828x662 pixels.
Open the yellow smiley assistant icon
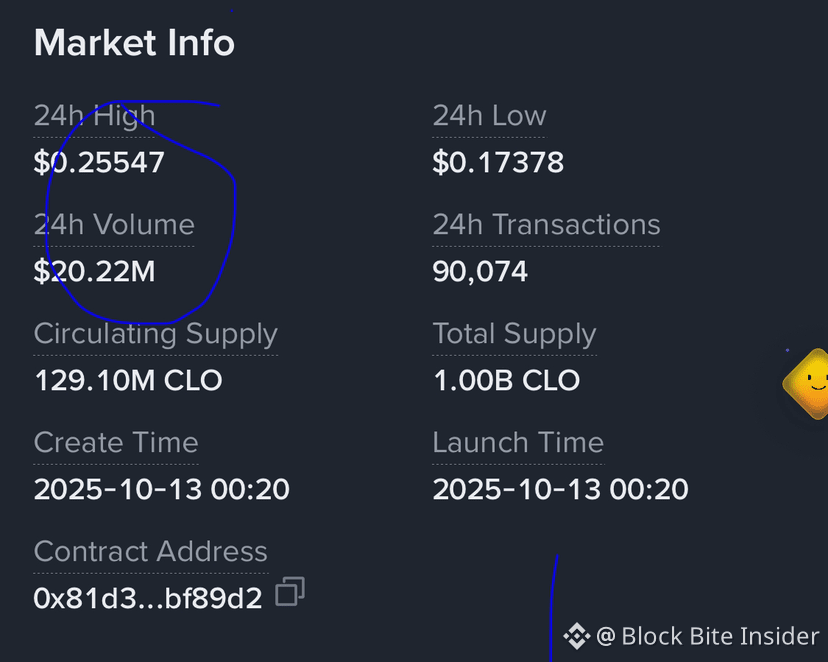pyautogui.click(x=806, y=384)
